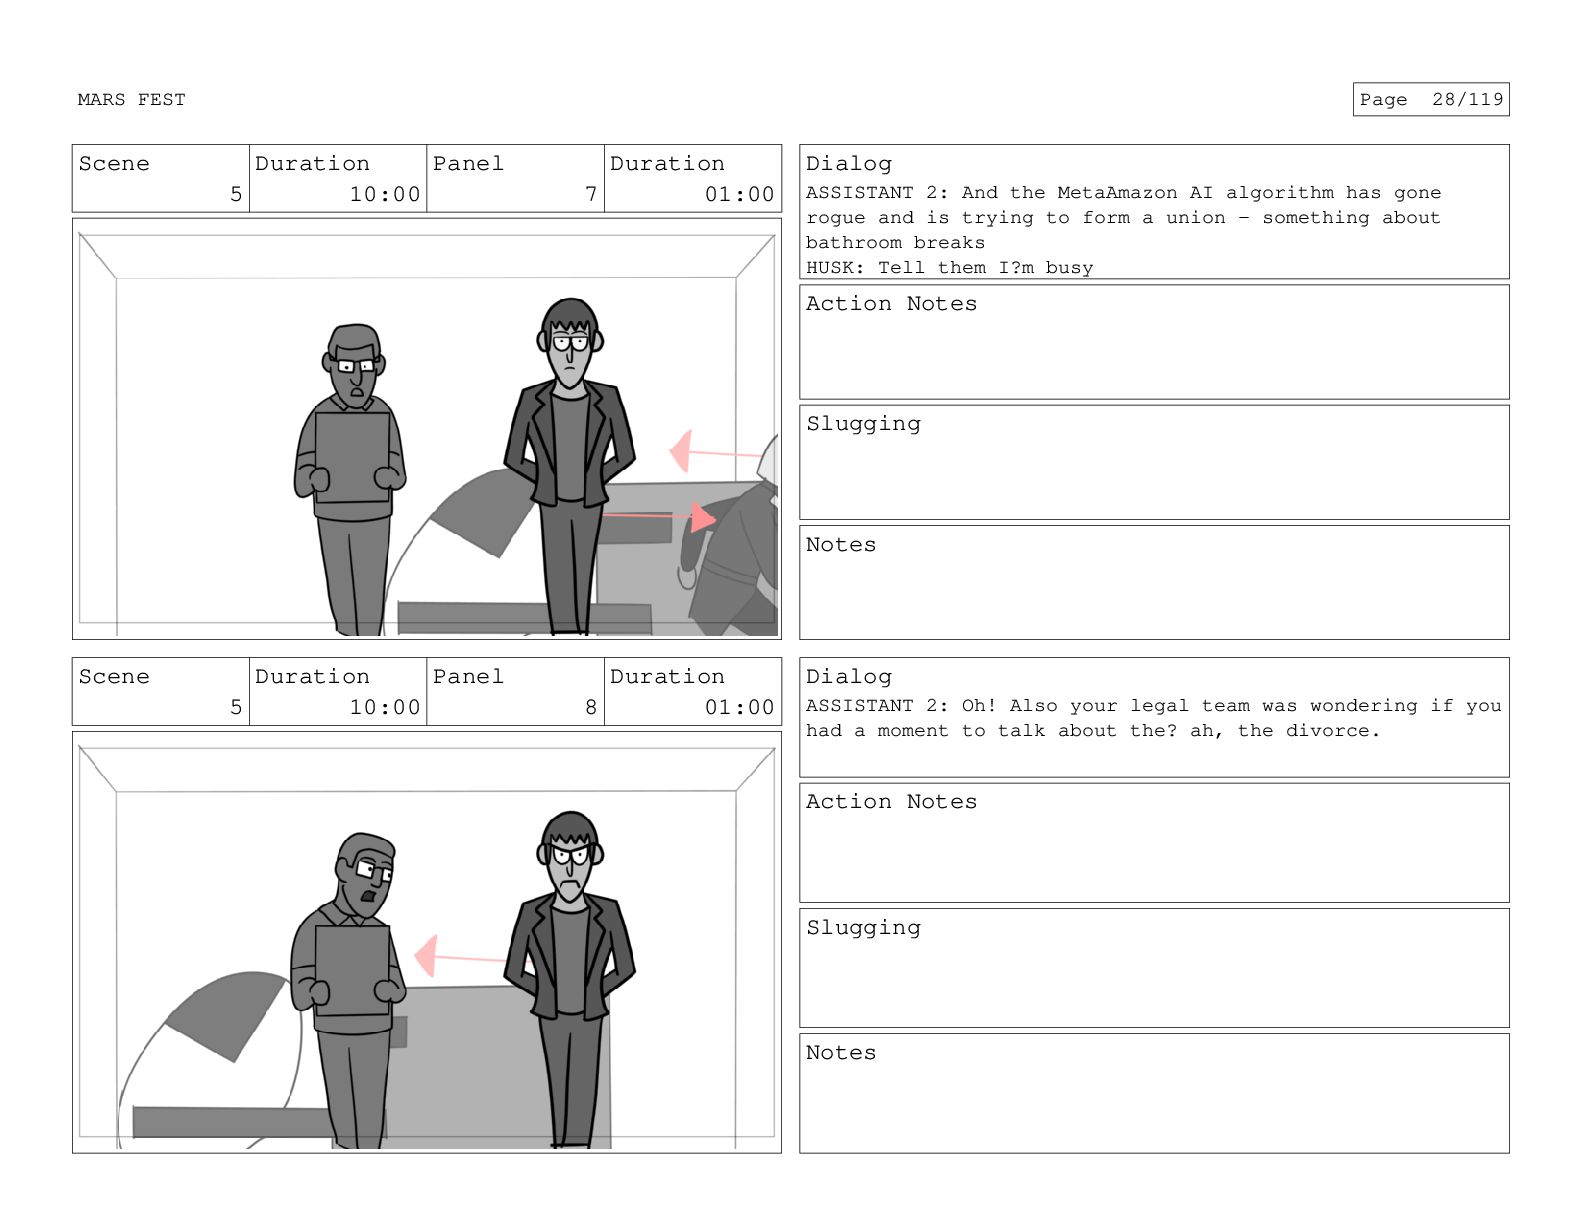Click the Page 28/119 indicator box
Image resolution: width=1582 pixels, height=1225 pixels.
pyautogui.click(x=1430, y=100)
